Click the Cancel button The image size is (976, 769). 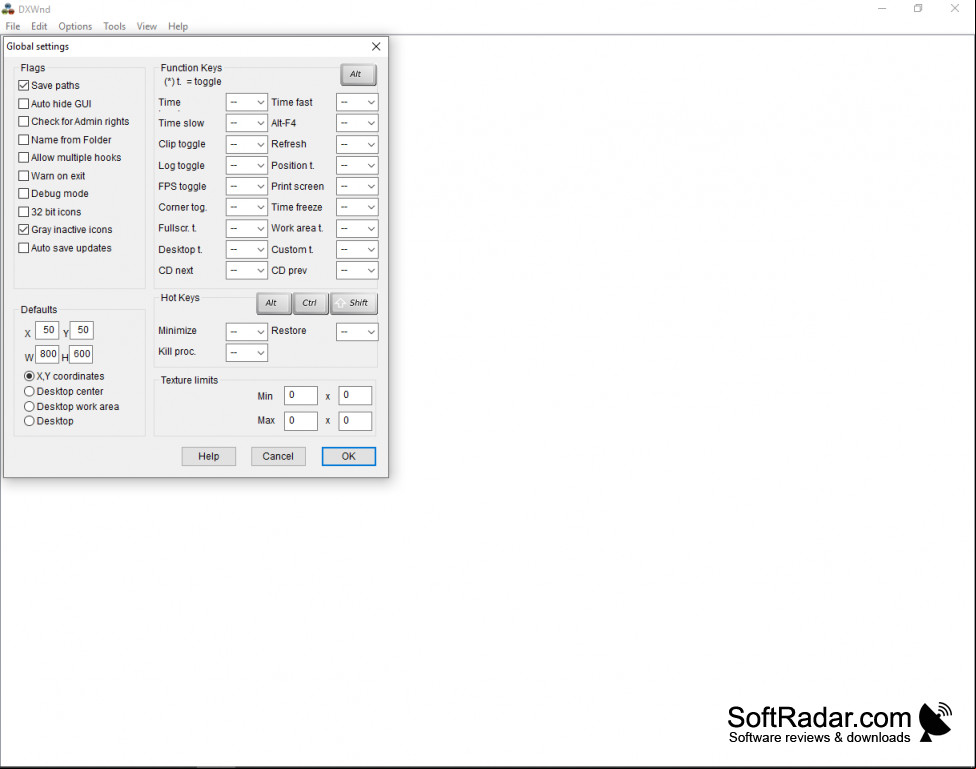tap(278, 456)
